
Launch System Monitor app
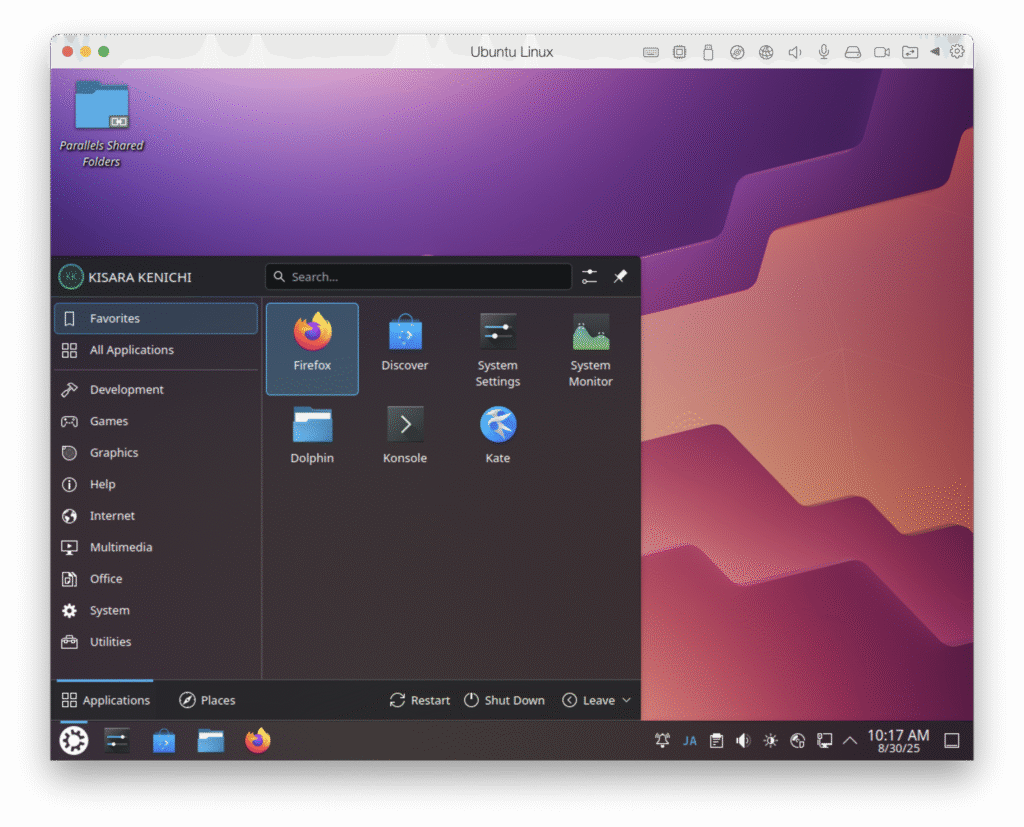pyautogui.click(x=590, y=349)
